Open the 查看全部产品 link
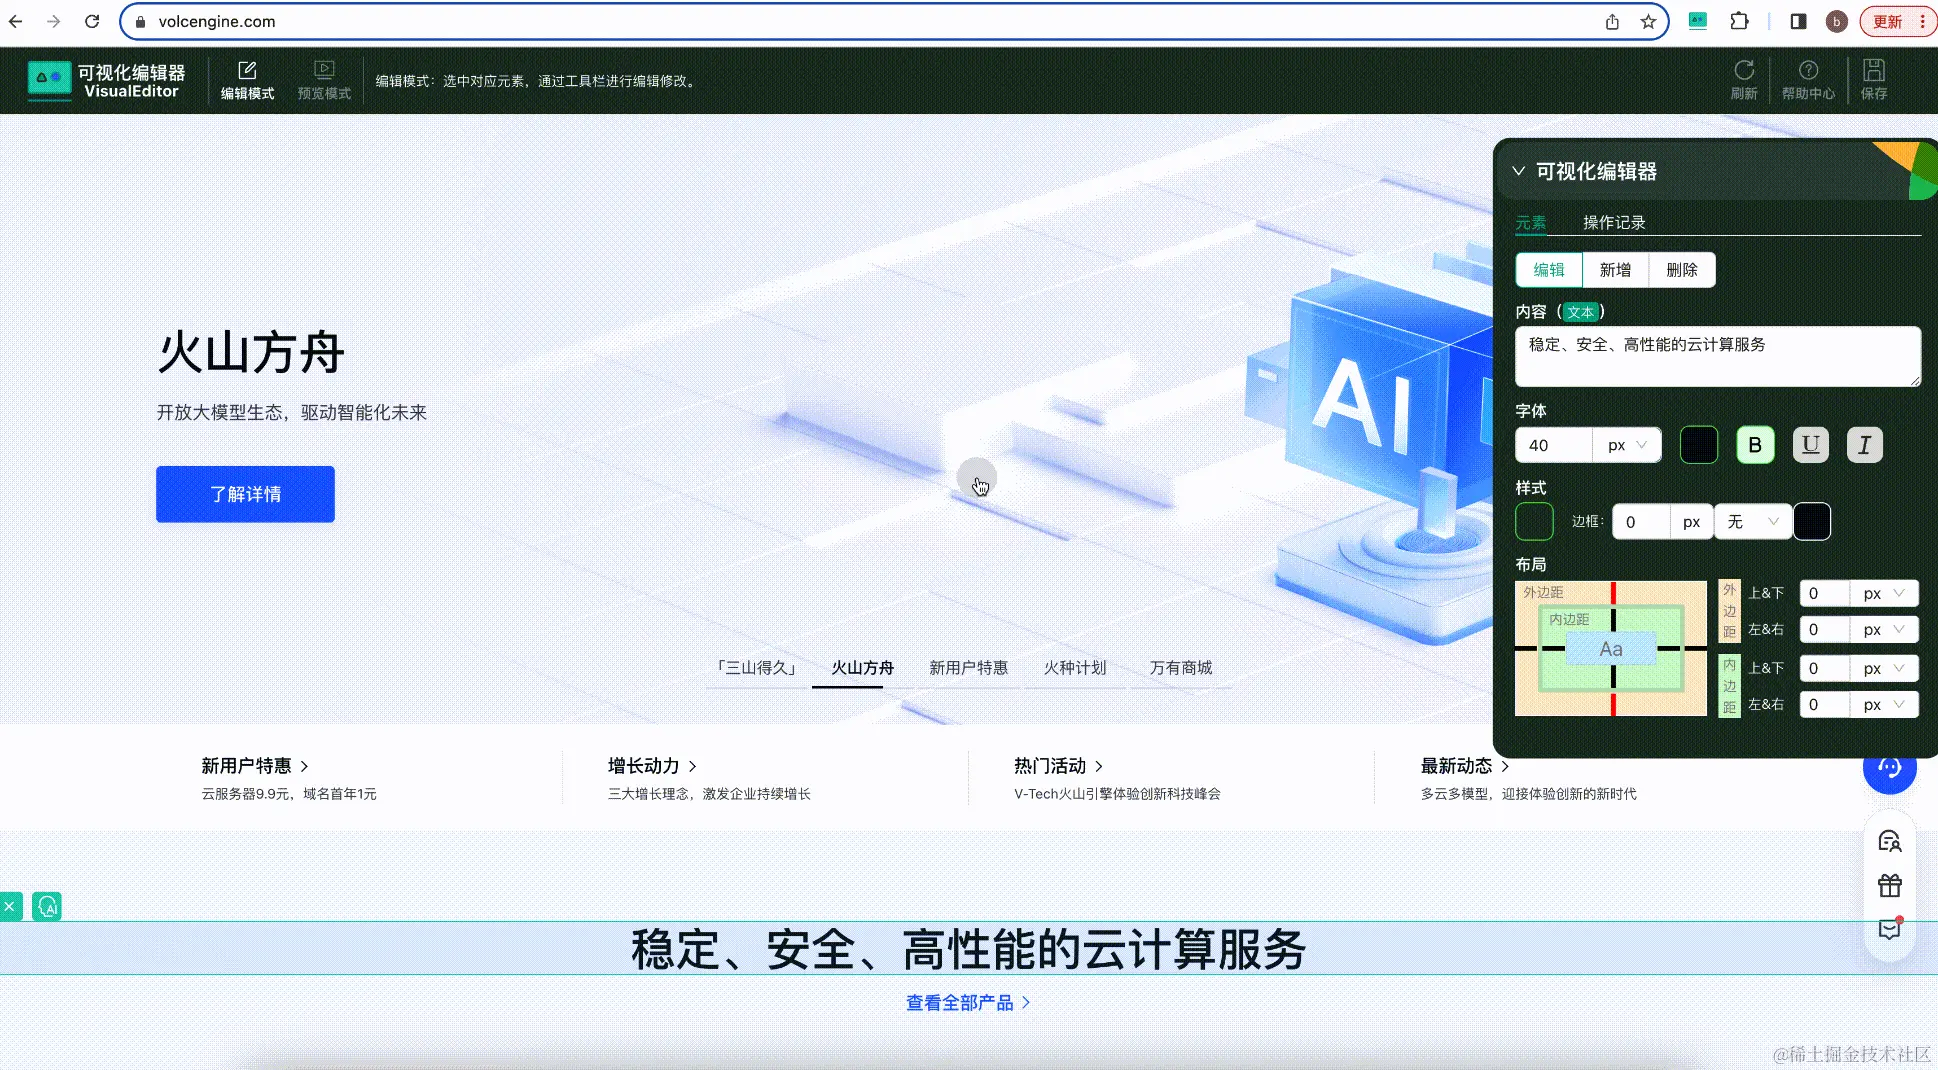This screenshot has height=1070, width=1938. pos(959,1002)
